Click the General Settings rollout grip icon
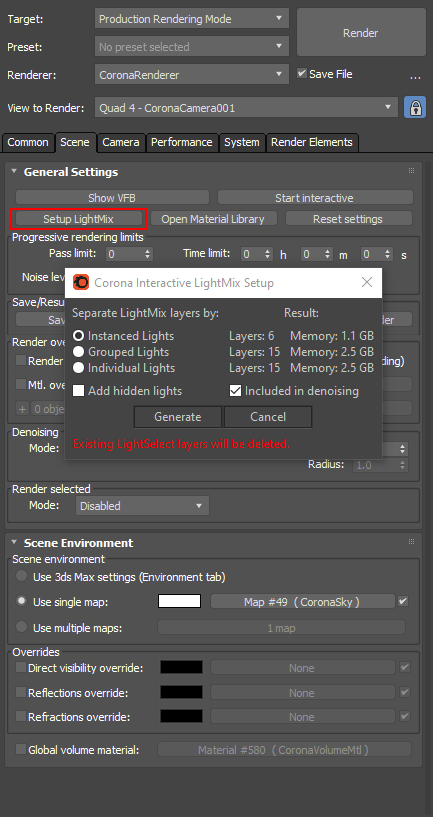This screenshot has height=817, width=433. click(x=412, y=171)
